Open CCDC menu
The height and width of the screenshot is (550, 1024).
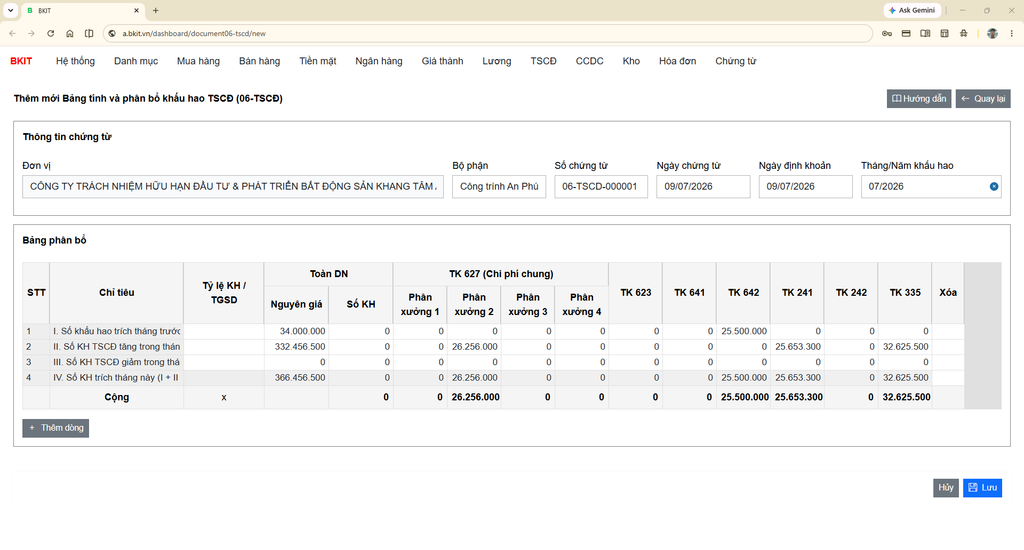coord(590,61)
